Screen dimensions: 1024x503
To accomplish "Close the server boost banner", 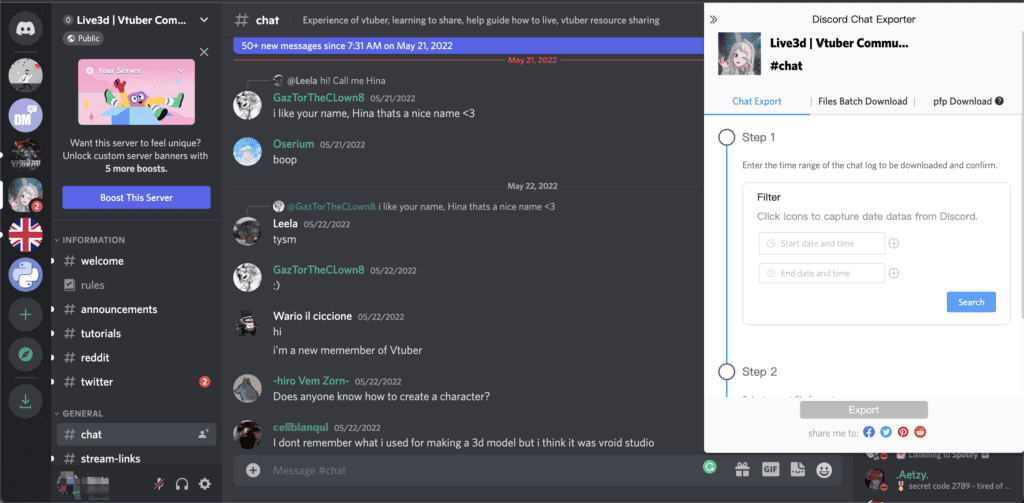I will pyautogui.click(x=204, y=52).
